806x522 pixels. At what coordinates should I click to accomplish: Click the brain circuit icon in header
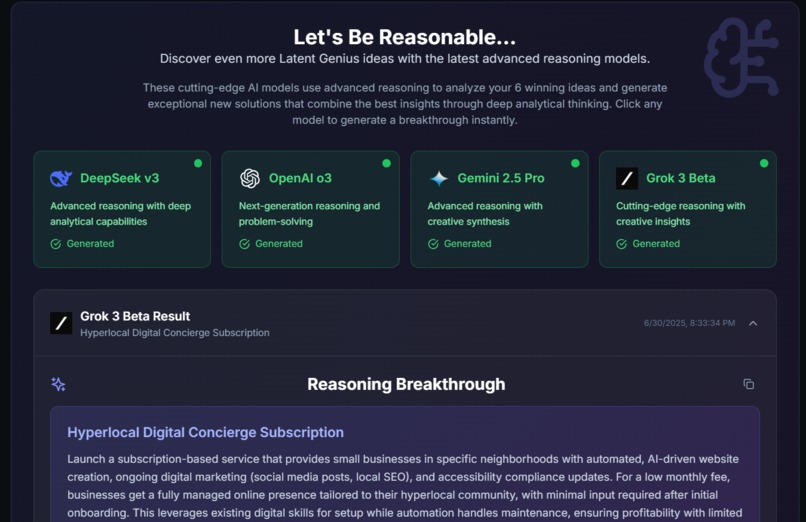(741, 58)
